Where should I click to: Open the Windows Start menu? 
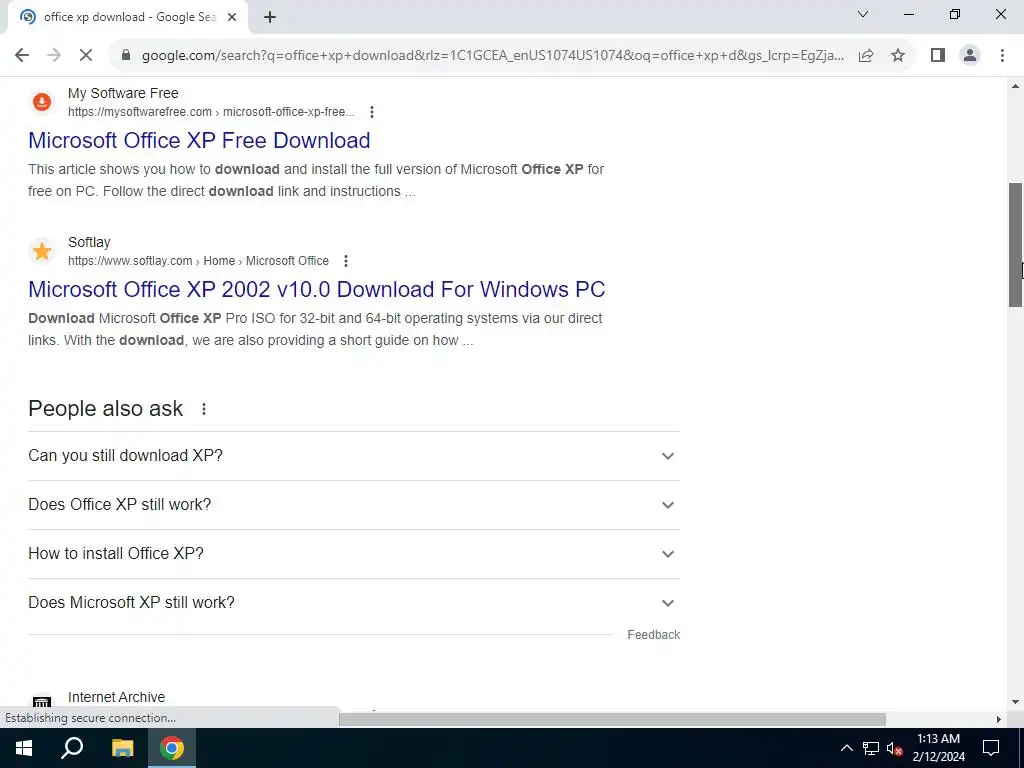pos(24,748)
